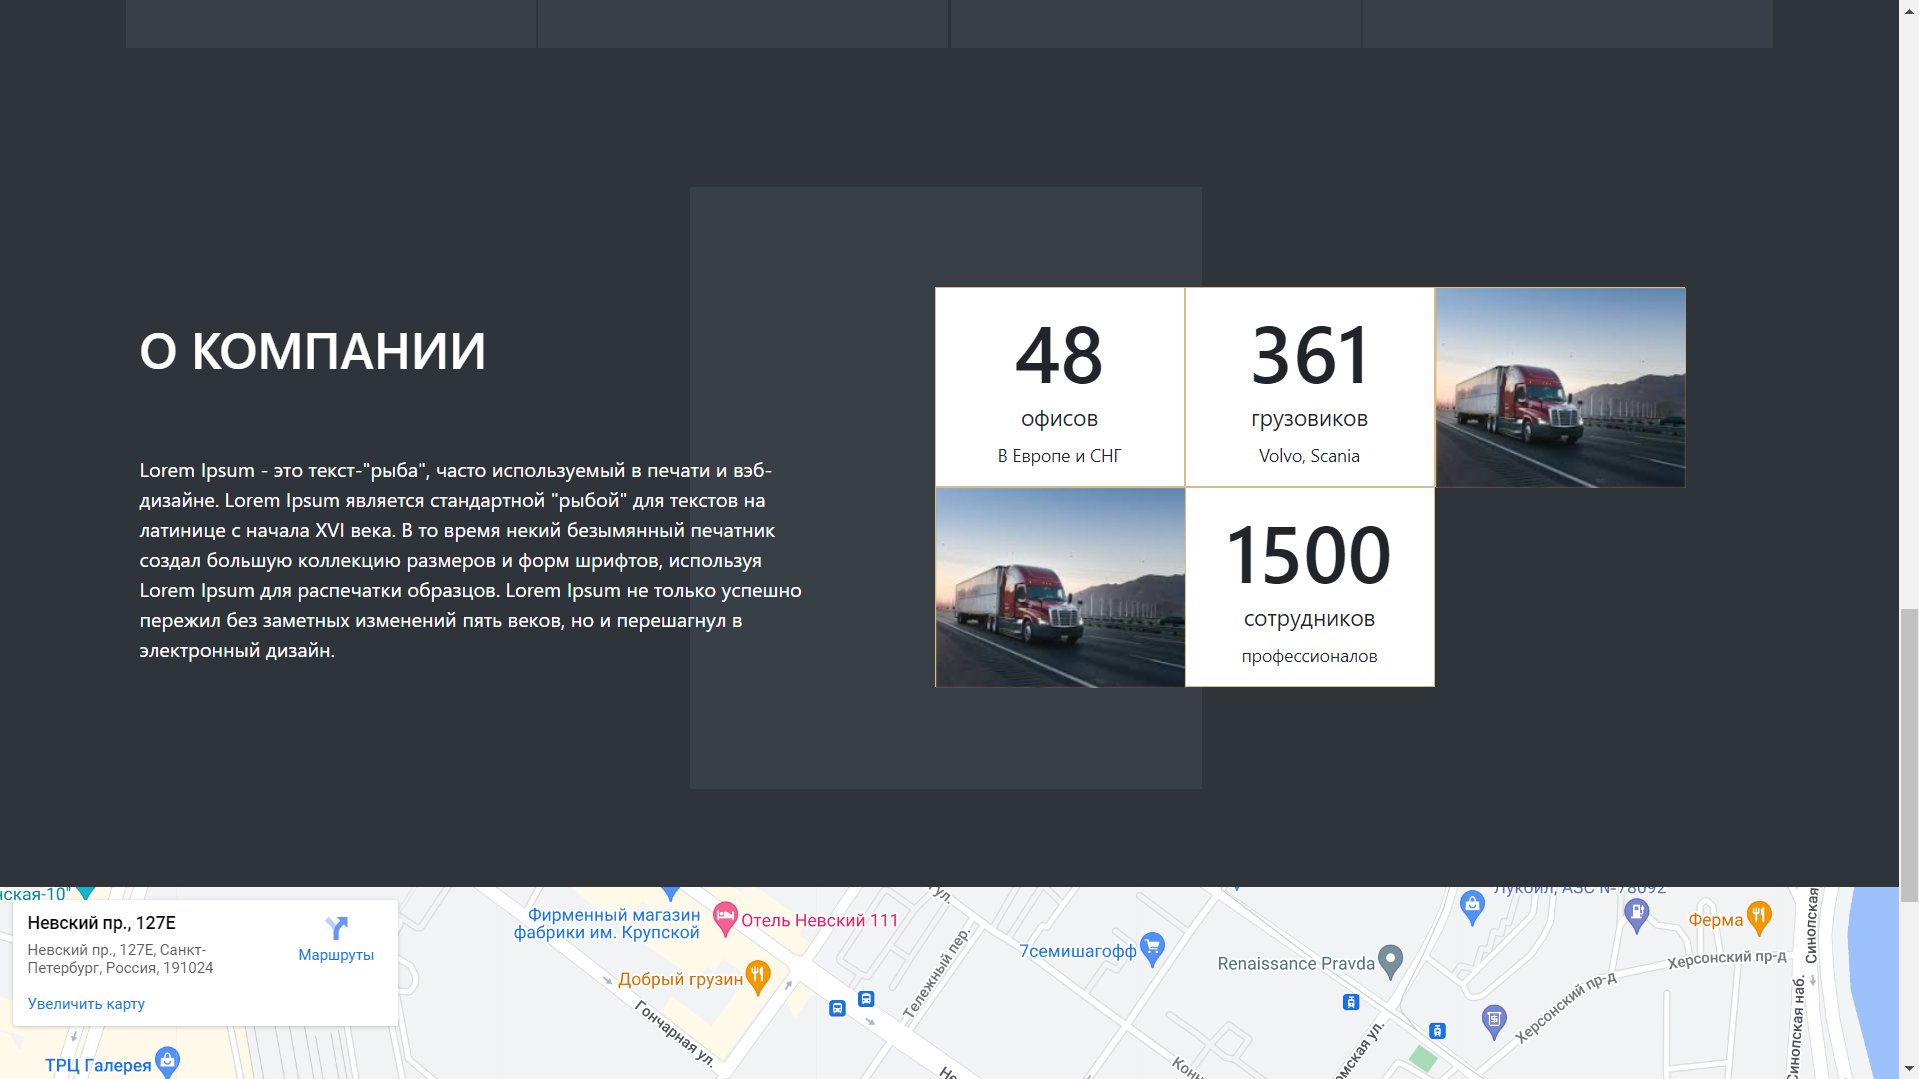Click the scrollbar up arrow

point(1909,9)
